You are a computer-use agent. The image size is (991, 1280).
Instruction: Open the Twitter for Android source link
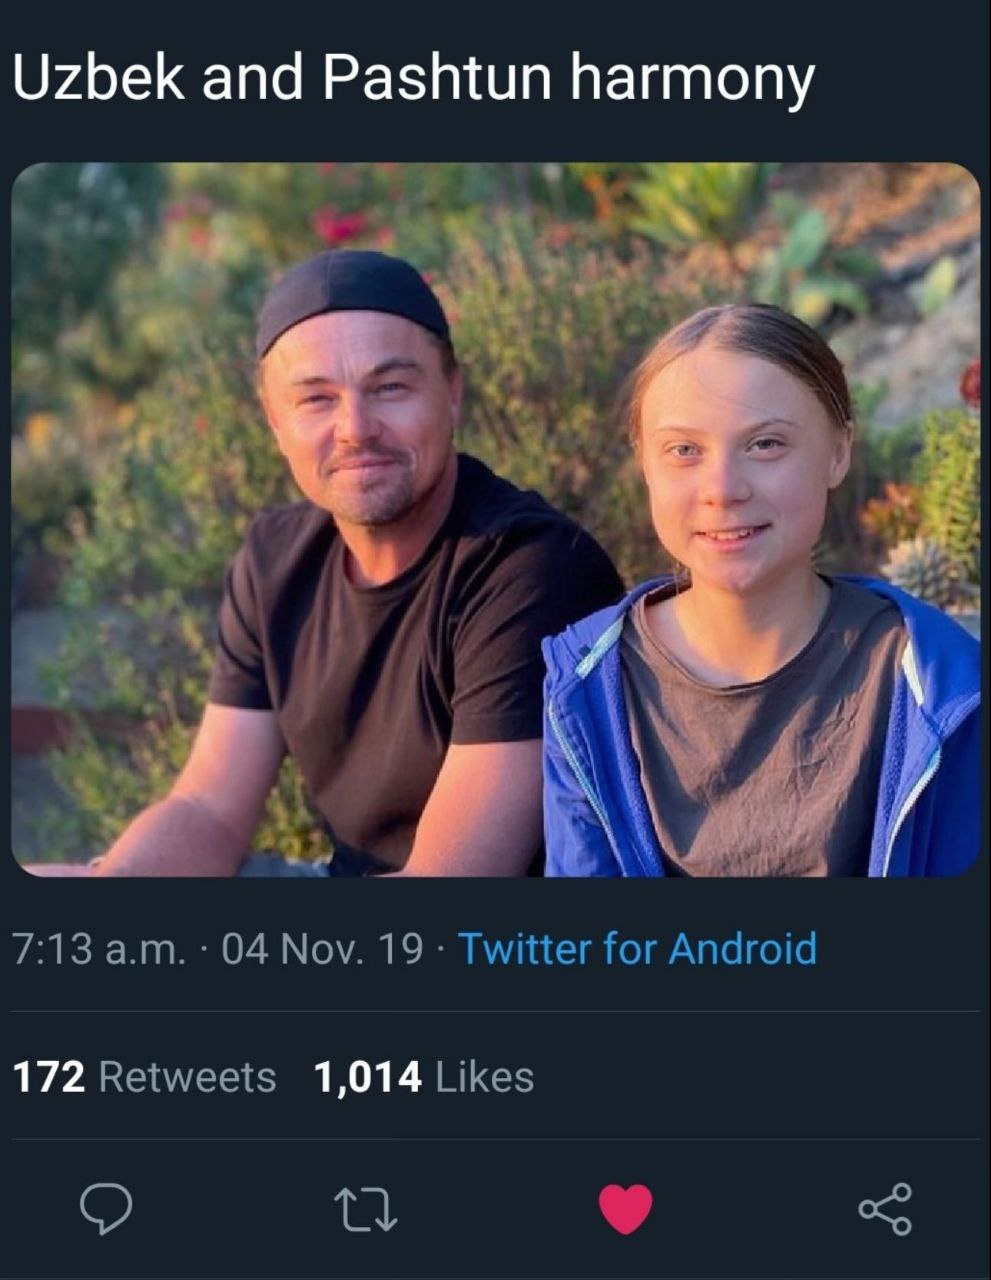point(637,948)
